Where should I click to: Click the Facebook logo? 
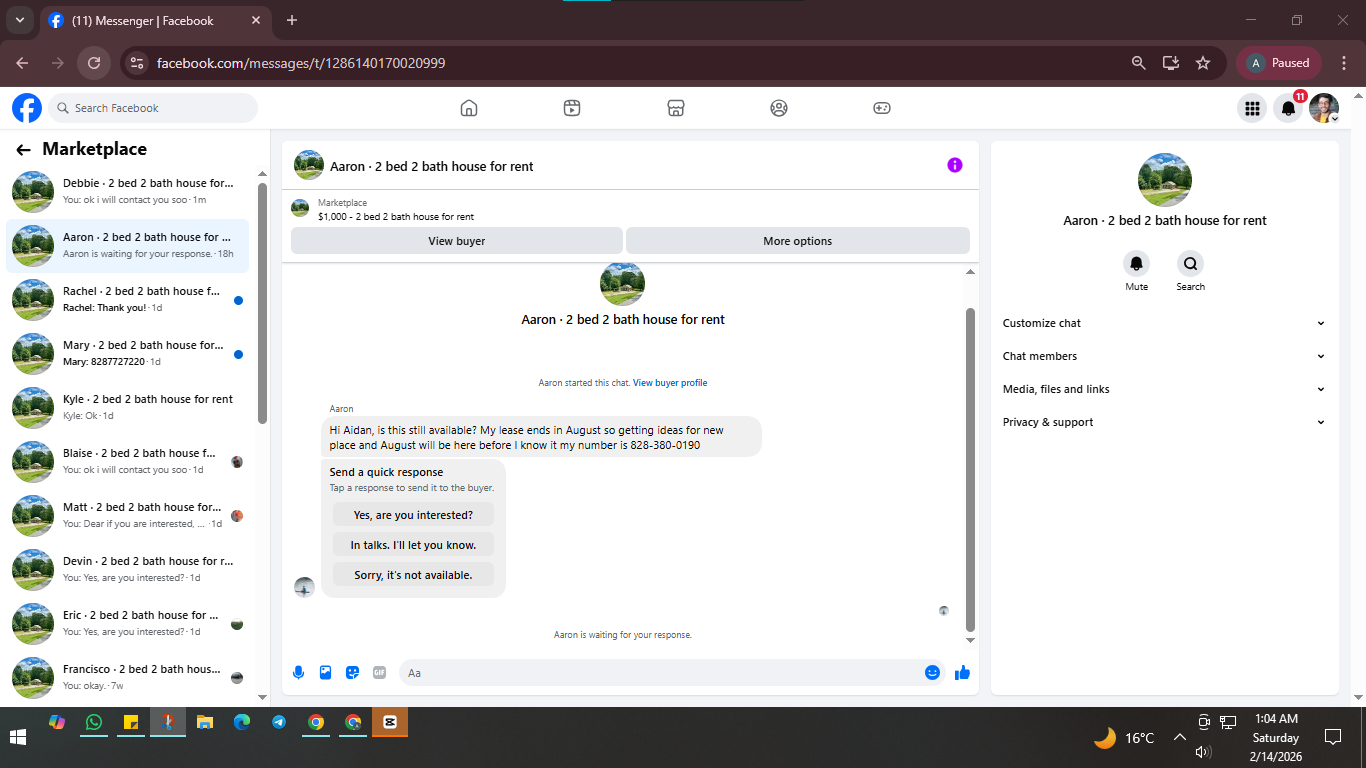coord(27,108)
